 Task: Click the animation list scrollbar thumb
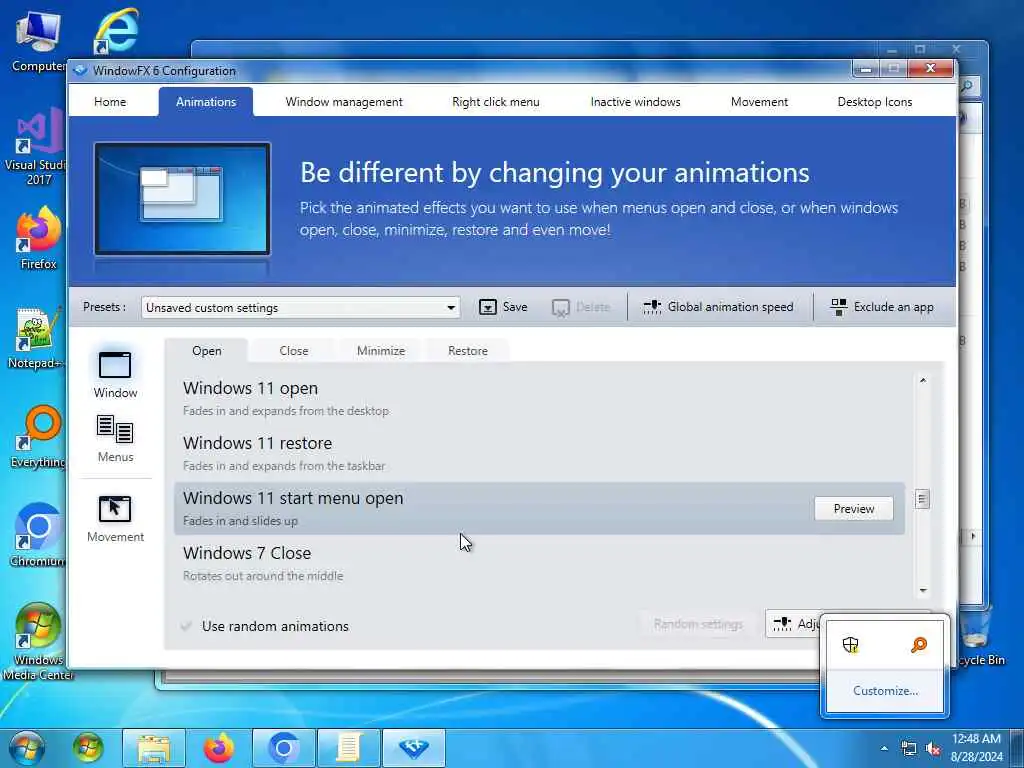(922, 500)
